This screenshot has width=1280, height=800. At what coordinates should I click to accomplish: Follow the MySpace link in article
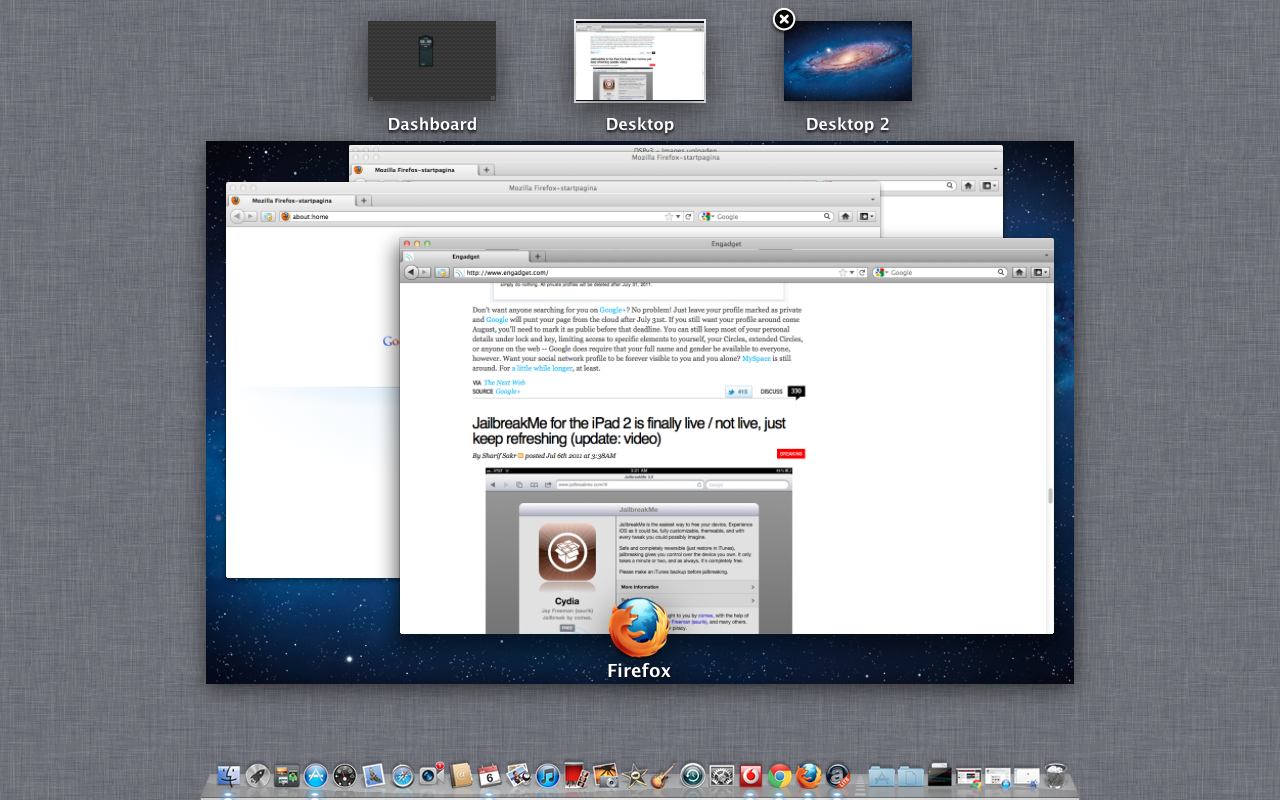756,358
